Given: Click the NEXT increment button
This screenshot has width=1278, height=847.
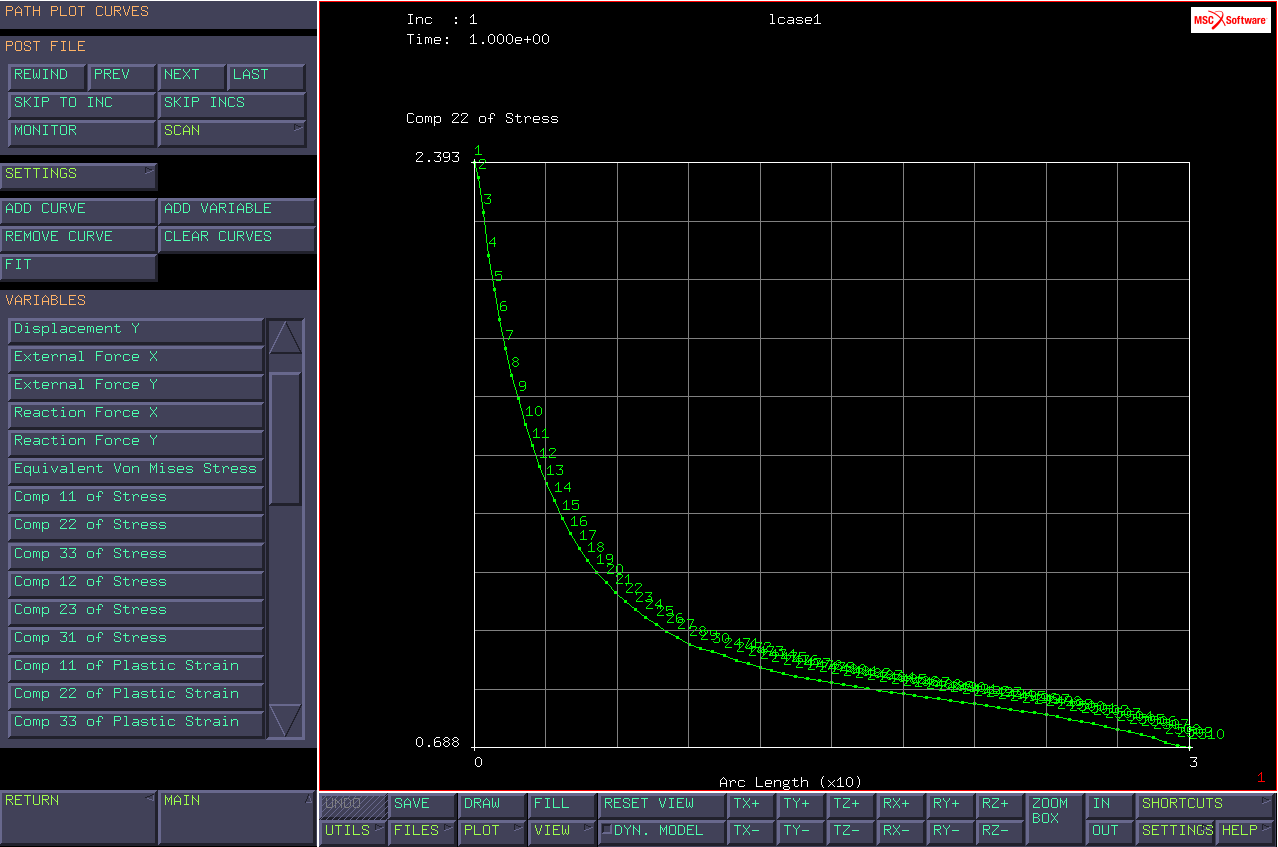Looking at the screenshot, I should 192,76.
